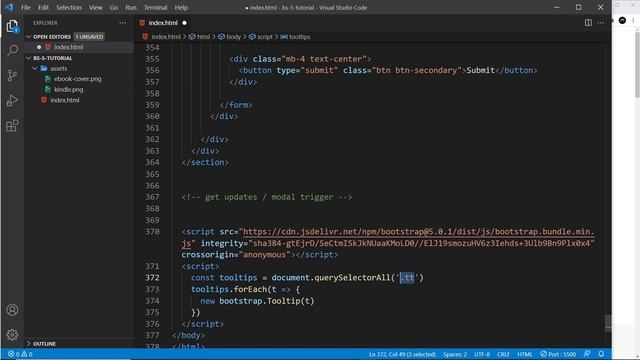Open the Manage gear icon
This screenshot has width=640, height=360.
click(x=12, y=335)
